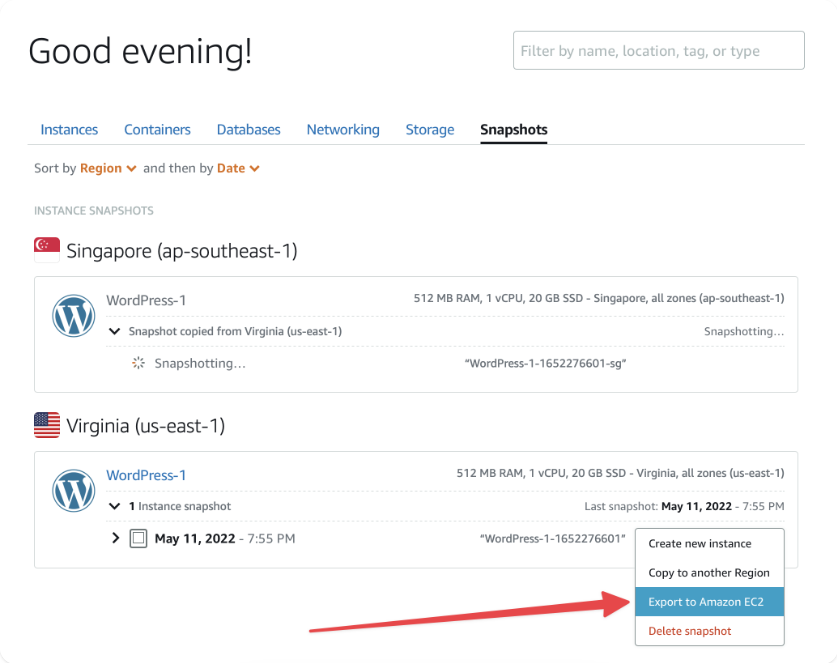Click the 'Virginia (us-east-1)' region heading

(x=146, y=426)
